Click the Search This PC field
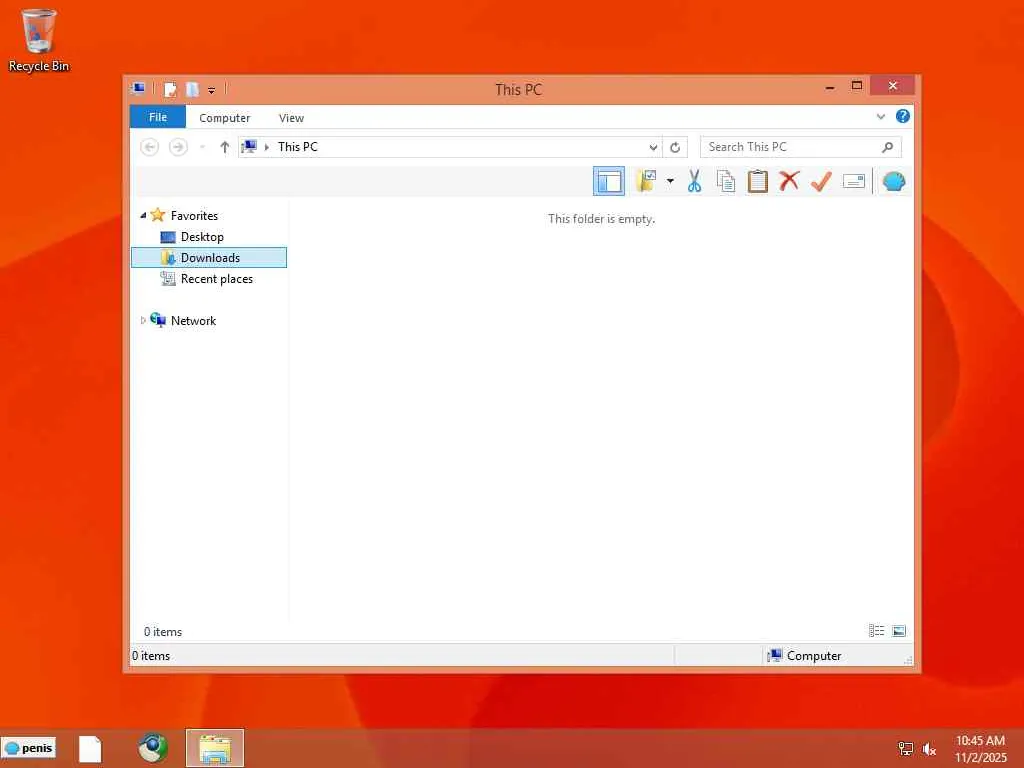 [x=800, y=147]
